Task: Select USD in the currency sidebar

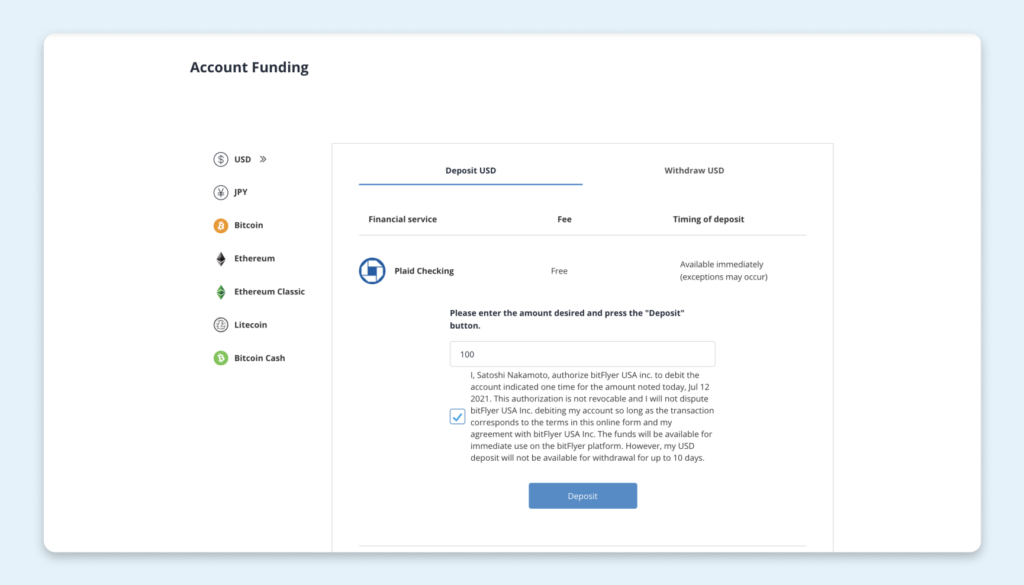Action: coord(242,159)
